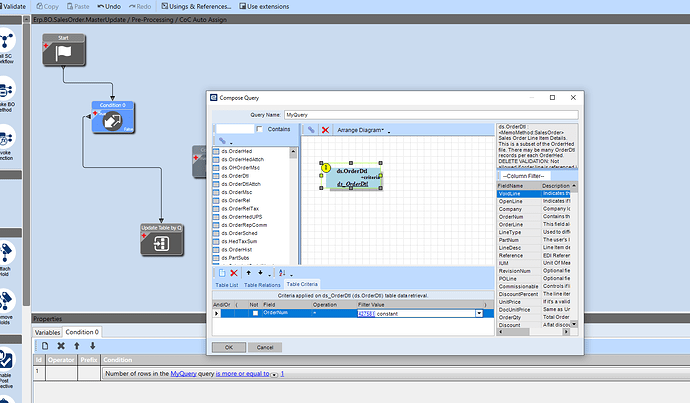Open the Column Filter dropdown
The image size is (690, 403).
pos(525,176)
